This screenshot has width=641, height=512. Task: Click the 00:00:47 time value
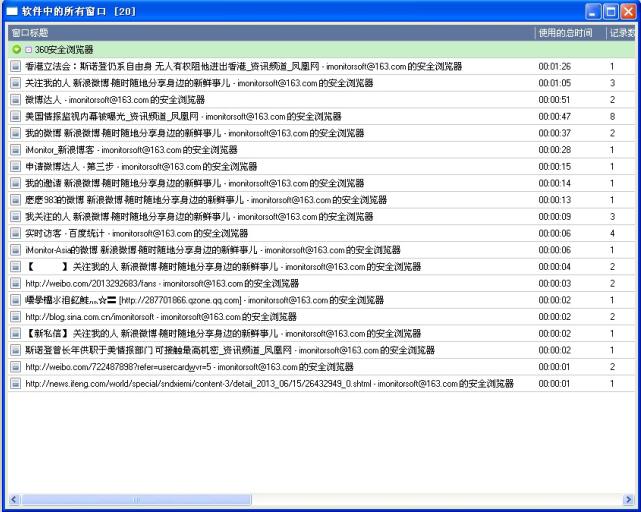click(x=554, y=117)
